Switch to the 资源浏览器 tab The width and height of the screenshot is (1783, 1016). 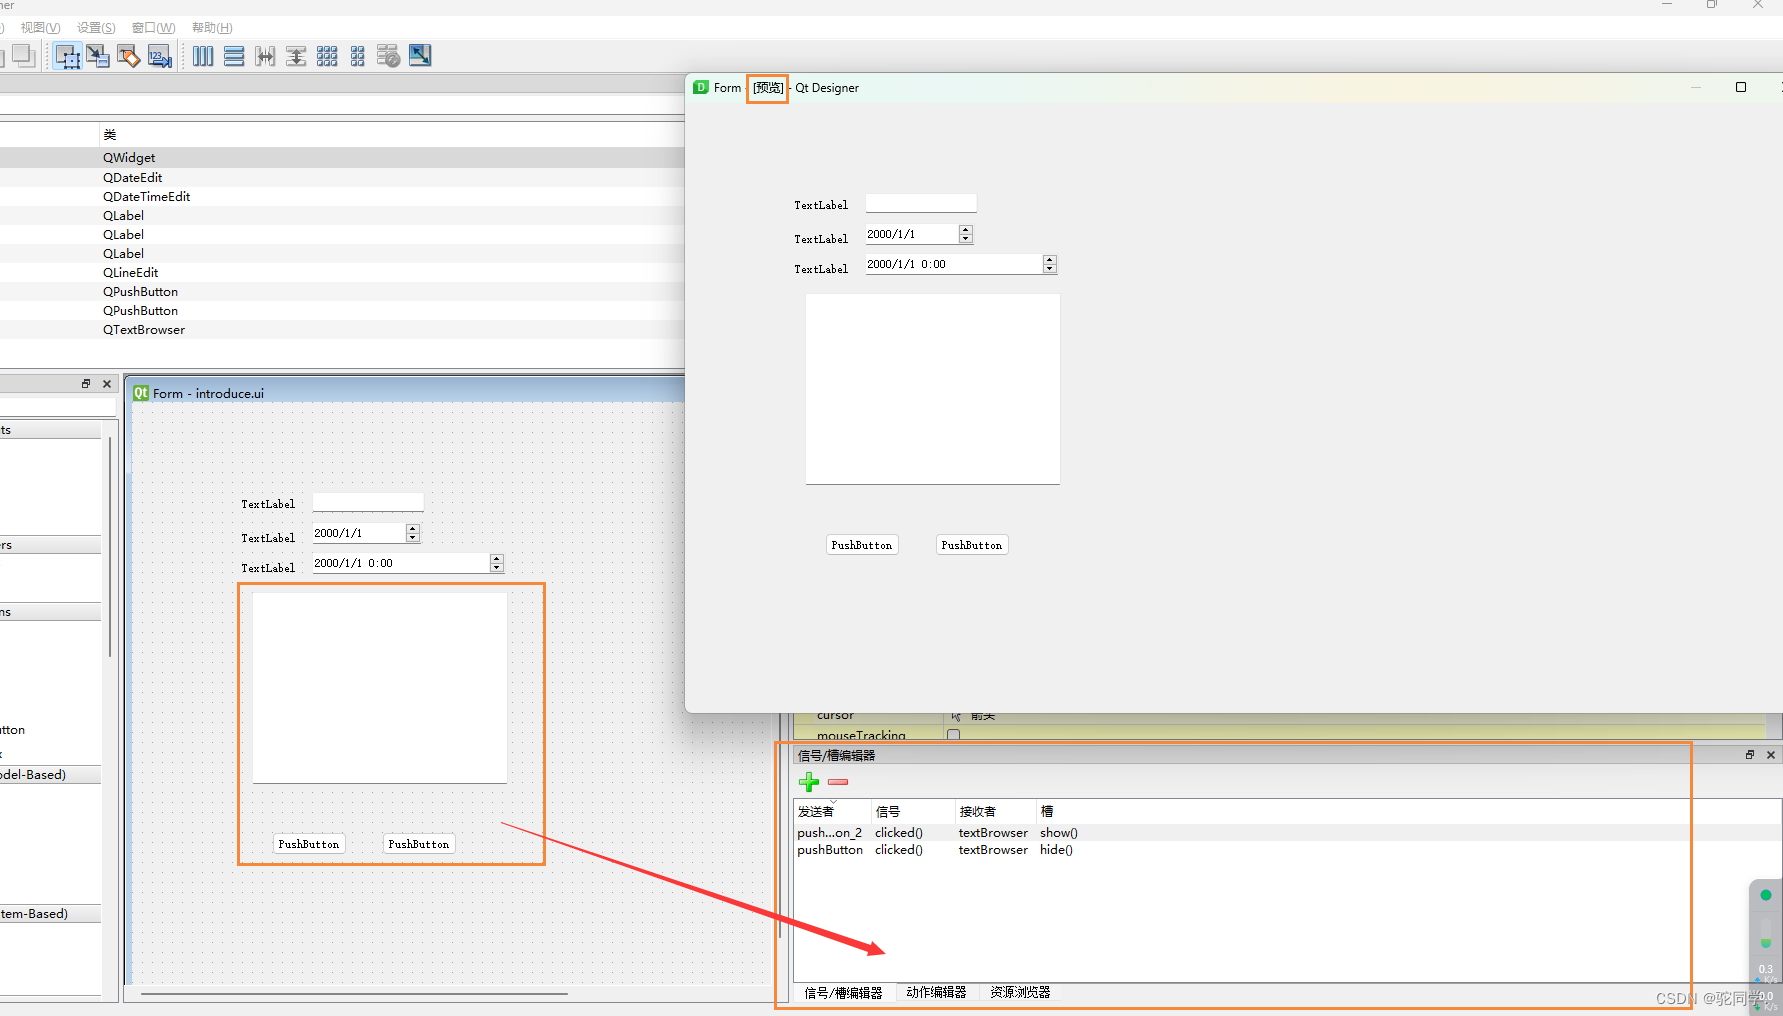point(1020,993)
